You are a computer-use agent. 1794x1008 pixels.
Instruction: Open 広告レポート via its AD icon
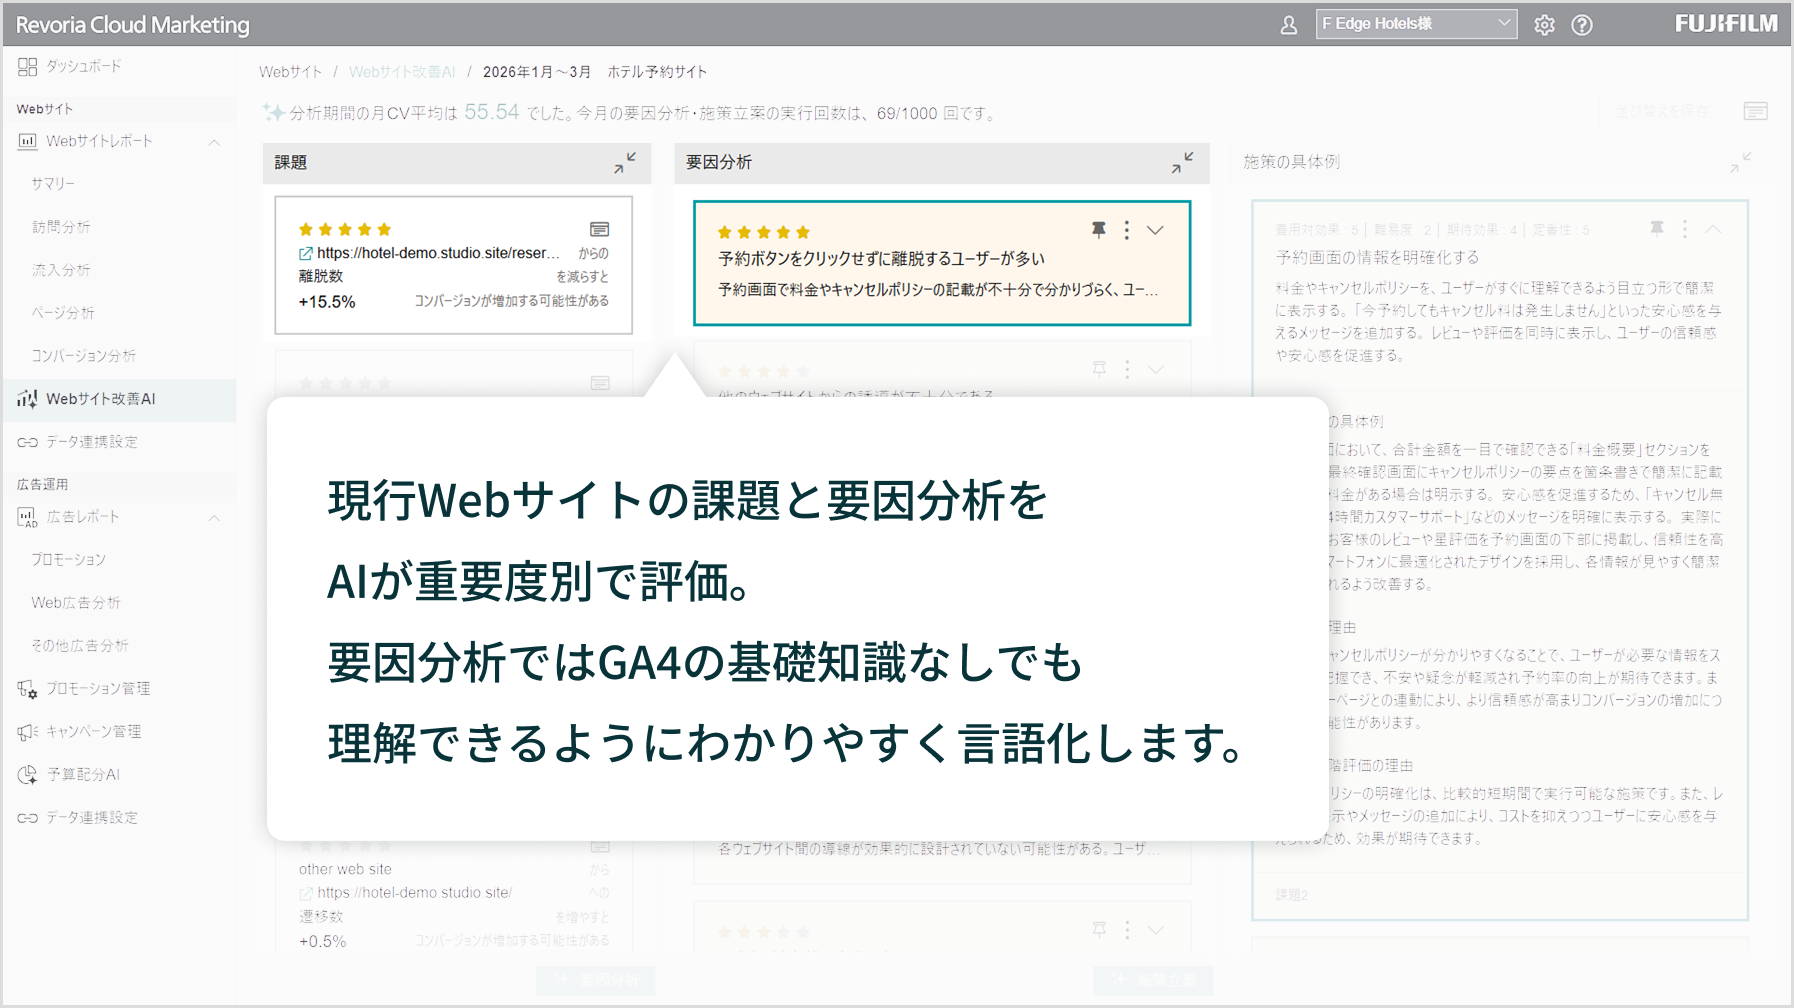(x=26, y=517)
